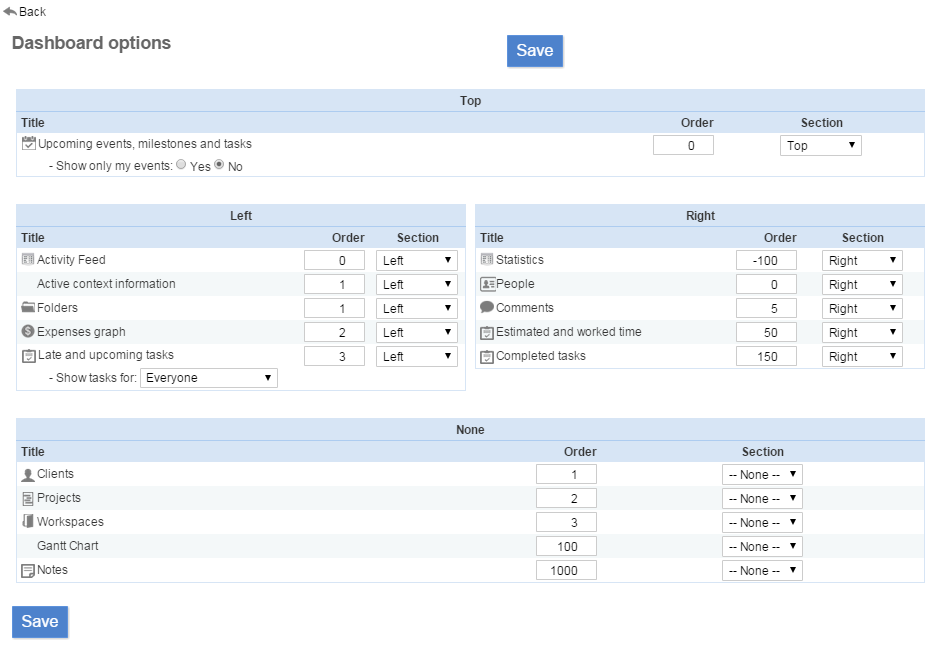932x665 pixels.
Task: Click the Order field for Completed tasks
Action: pos(766,356)
